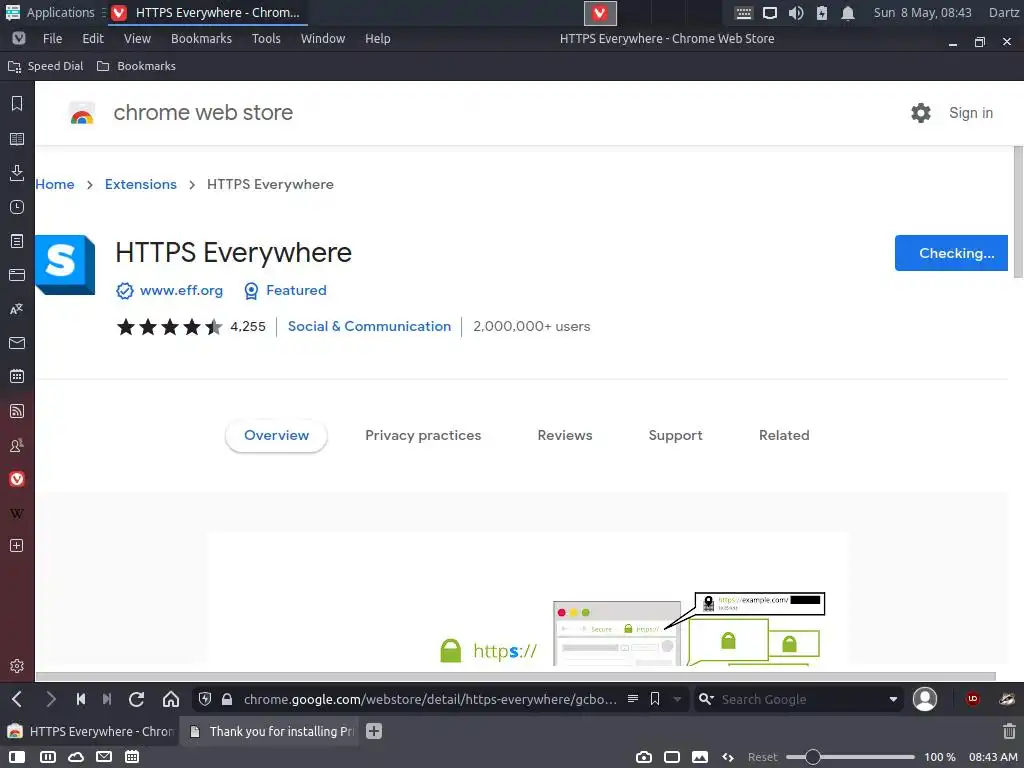Open the File menu
Image resolution: width=1024 pixels, height=768 pixels.
coord(52,39)
